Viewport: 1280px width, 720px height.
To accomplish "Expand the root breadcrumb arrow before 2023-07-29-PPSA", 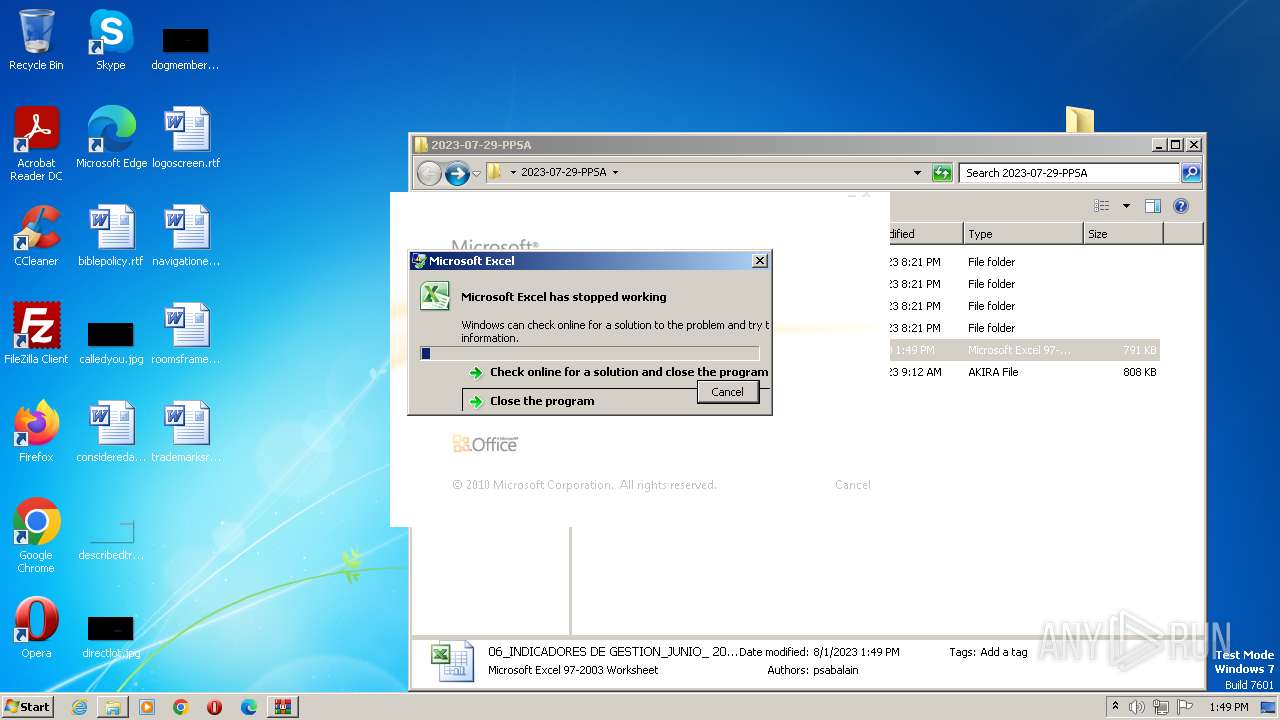I will (x=513, y=173).
